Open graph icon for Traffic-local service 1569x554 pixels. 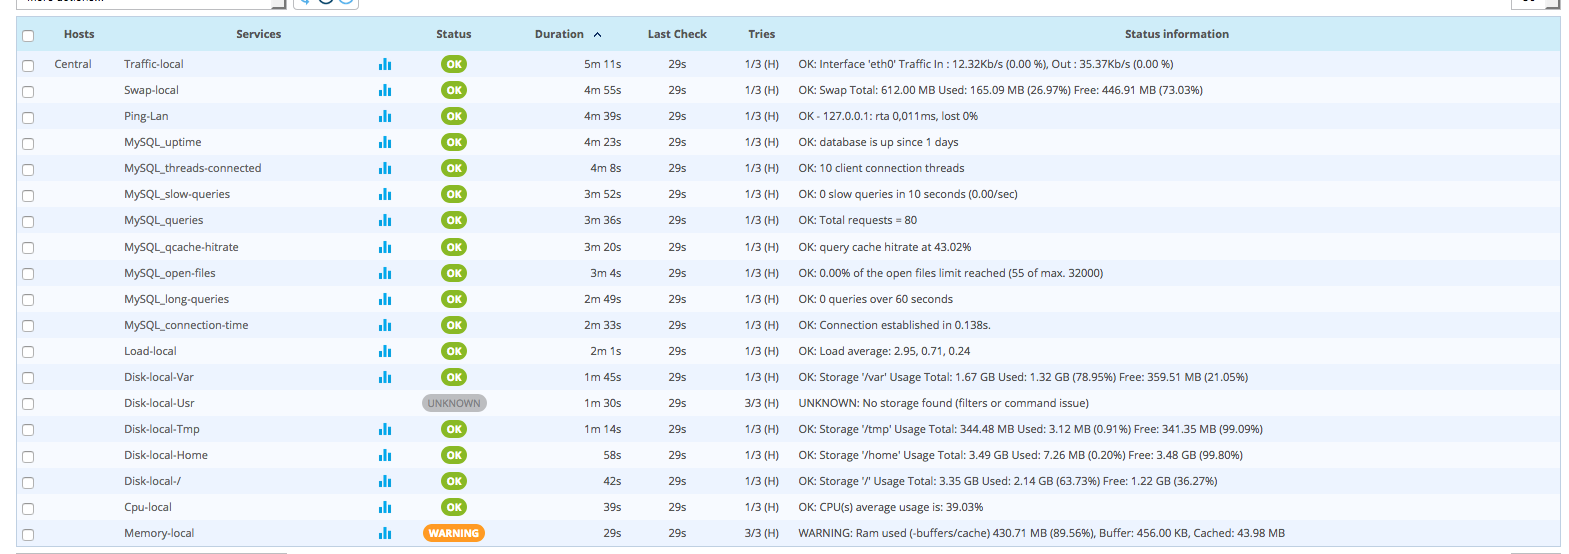pos(385,64)
